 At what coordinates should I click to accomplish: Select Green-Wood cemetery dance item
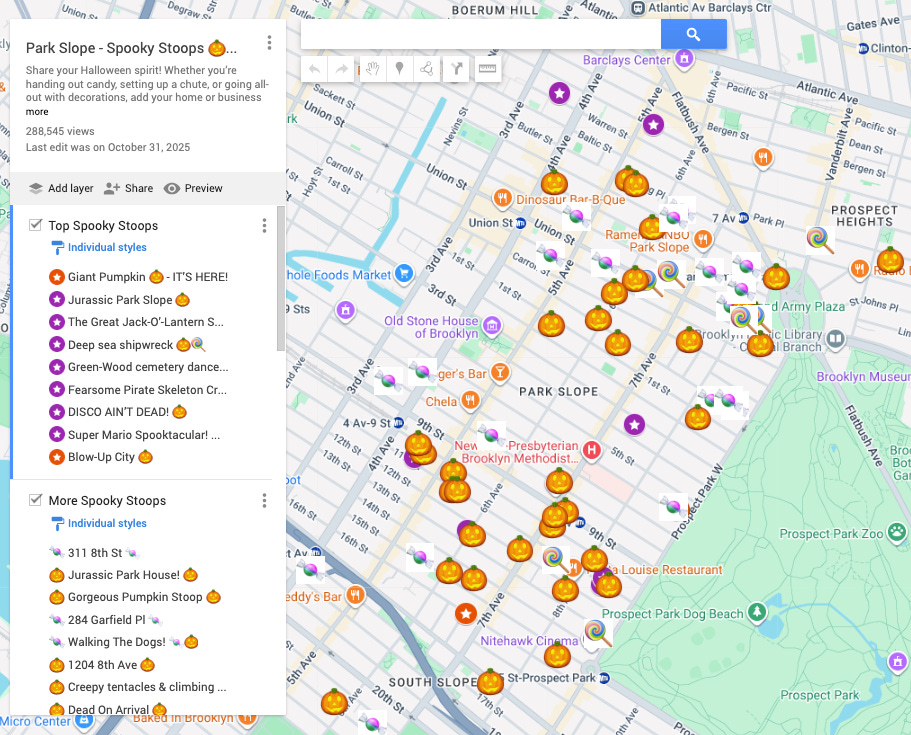[x=139, y=367]
